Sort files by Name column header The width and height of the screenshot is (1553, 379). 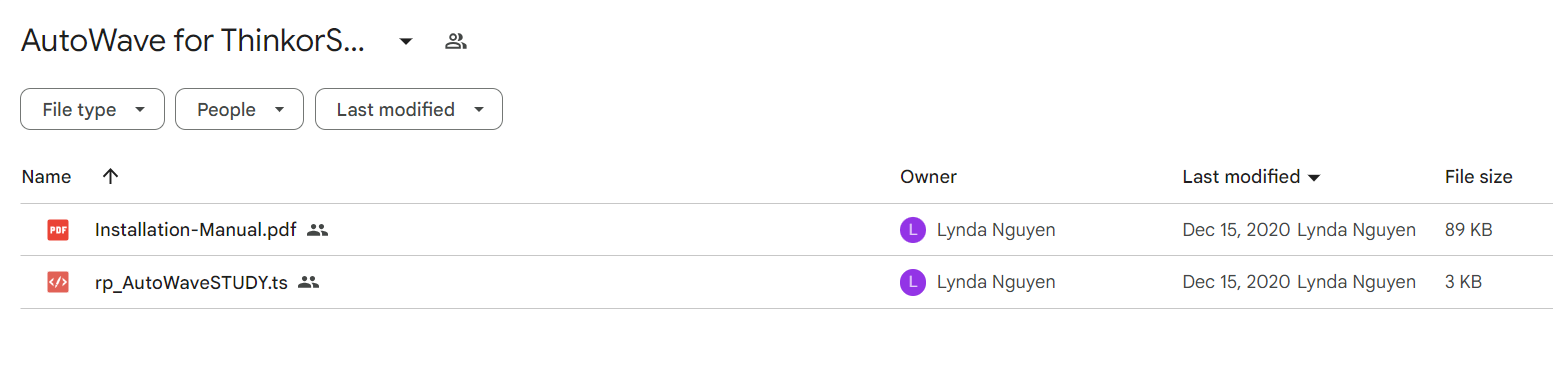tap(46, 177)
